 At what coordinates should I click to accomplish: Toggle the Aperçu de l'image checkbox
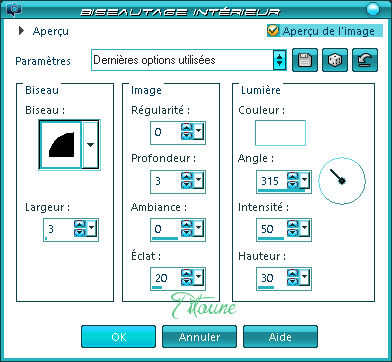click(x=272, y=31)
